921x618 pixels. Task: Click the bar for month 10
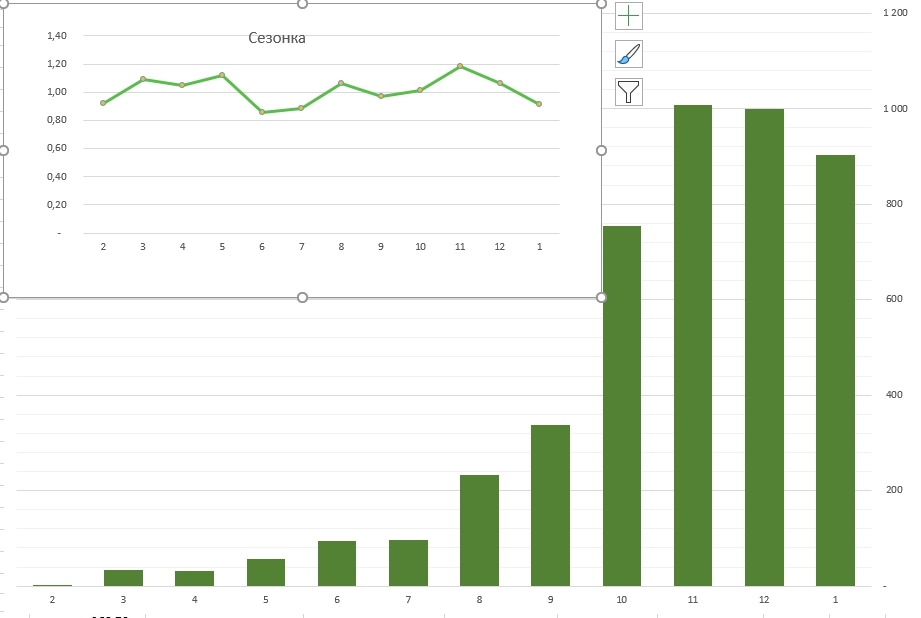[x=621, y=406]
